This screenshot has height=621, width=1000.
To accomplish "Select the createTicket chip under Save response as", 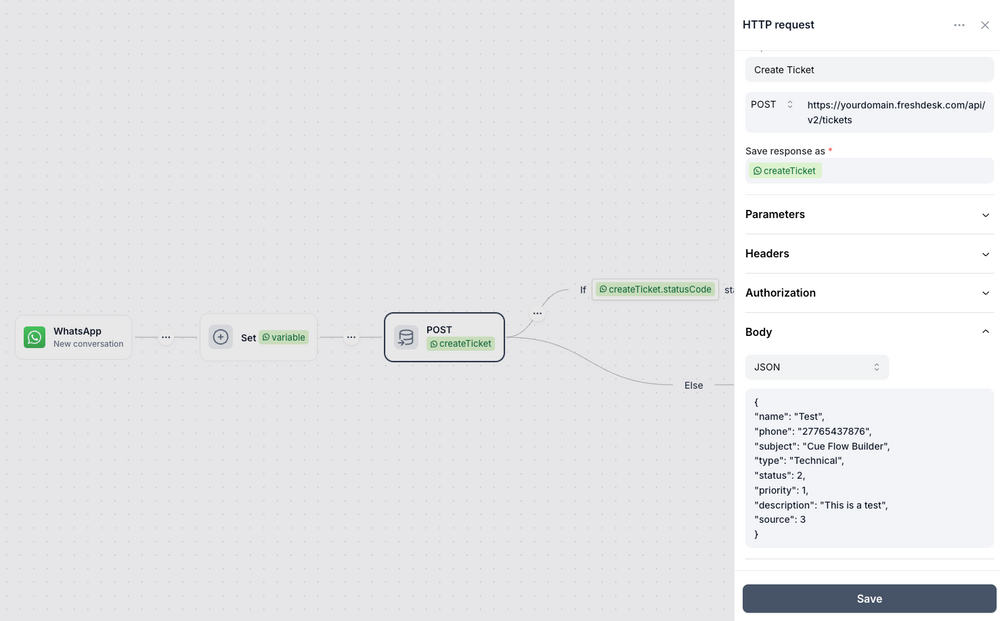I will point(784,170).
